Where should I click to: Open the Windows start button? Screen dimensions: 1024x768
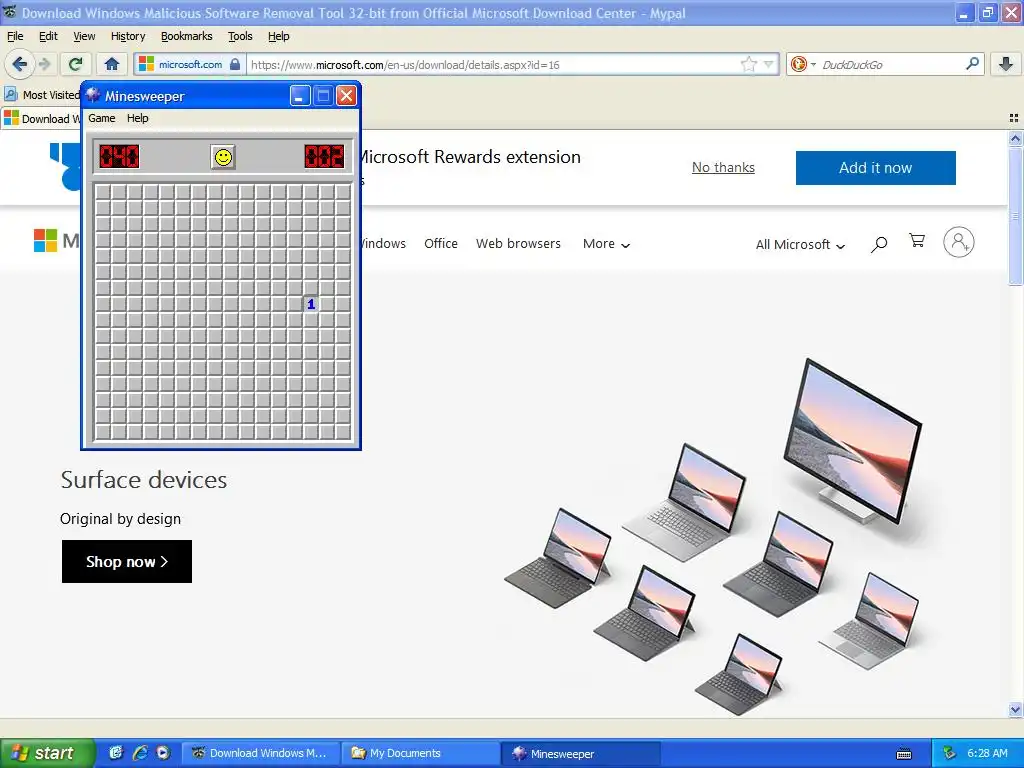coord(47,753)
